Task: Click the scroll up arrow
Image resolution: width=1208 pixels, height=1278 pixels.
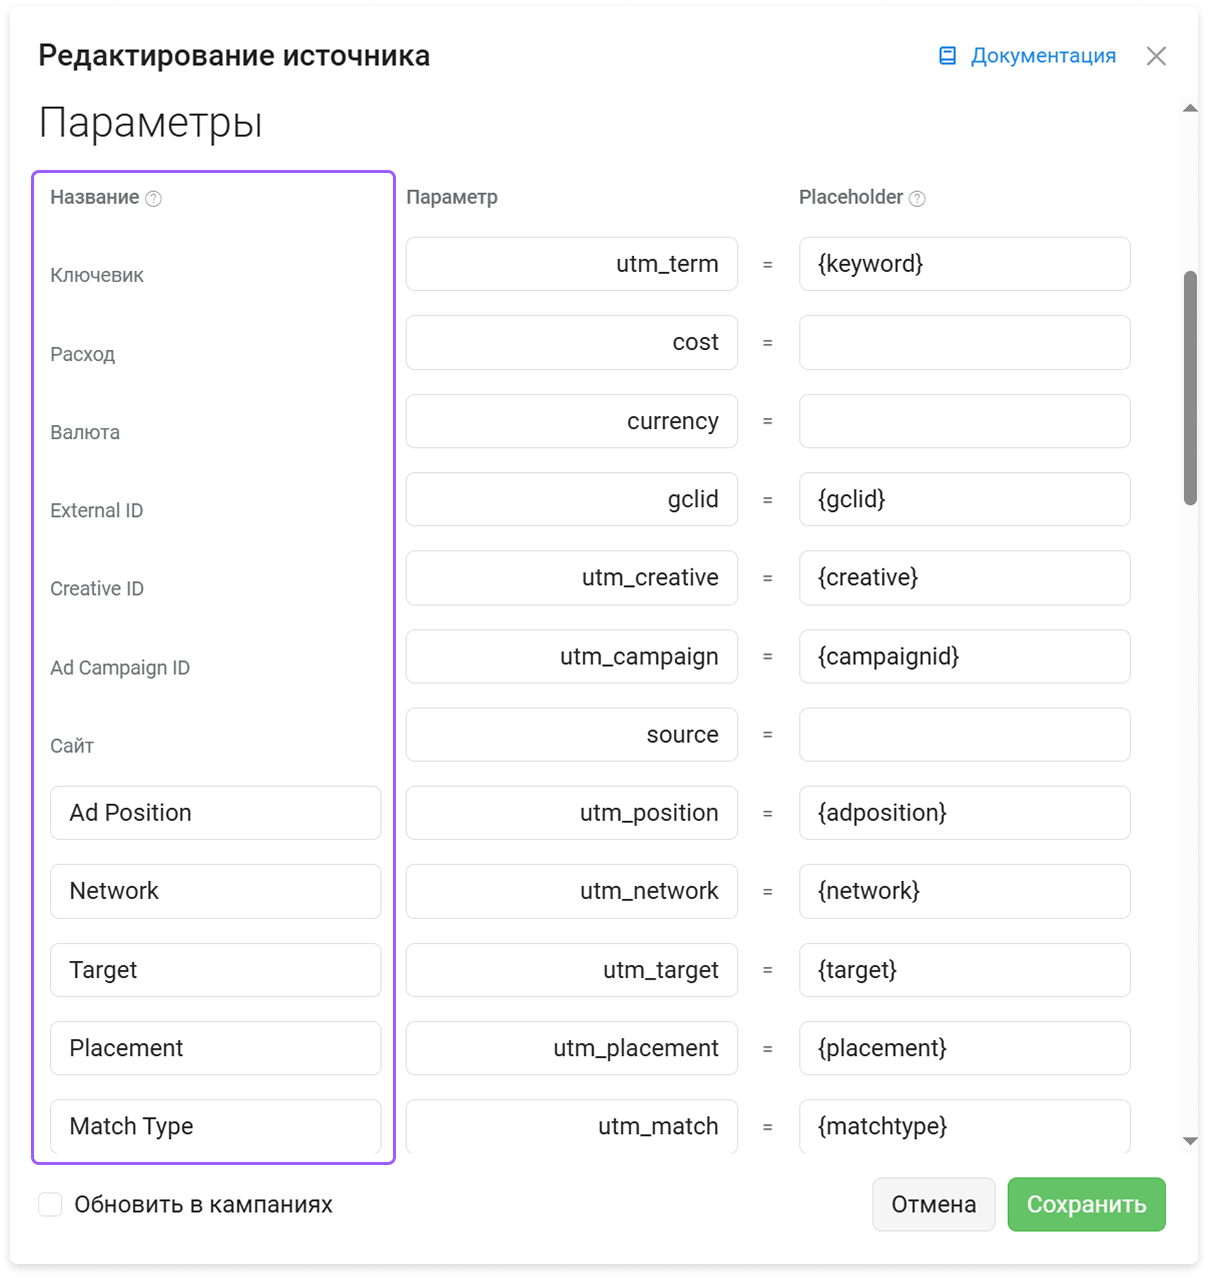Action: [x=1190, y=108]
